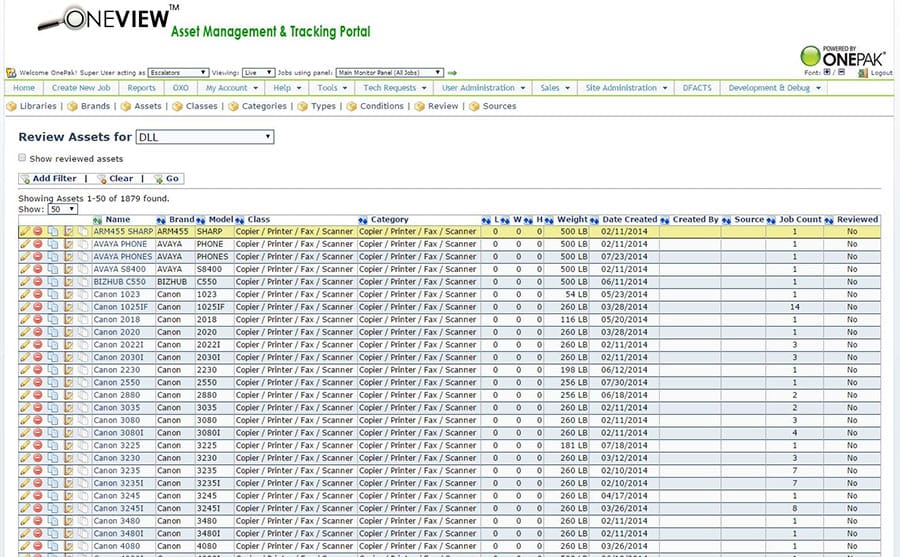This screenshot has width=900, height=557.
Task: Click the sort icon beside Date Created column
Action: [x=594, y=220]
